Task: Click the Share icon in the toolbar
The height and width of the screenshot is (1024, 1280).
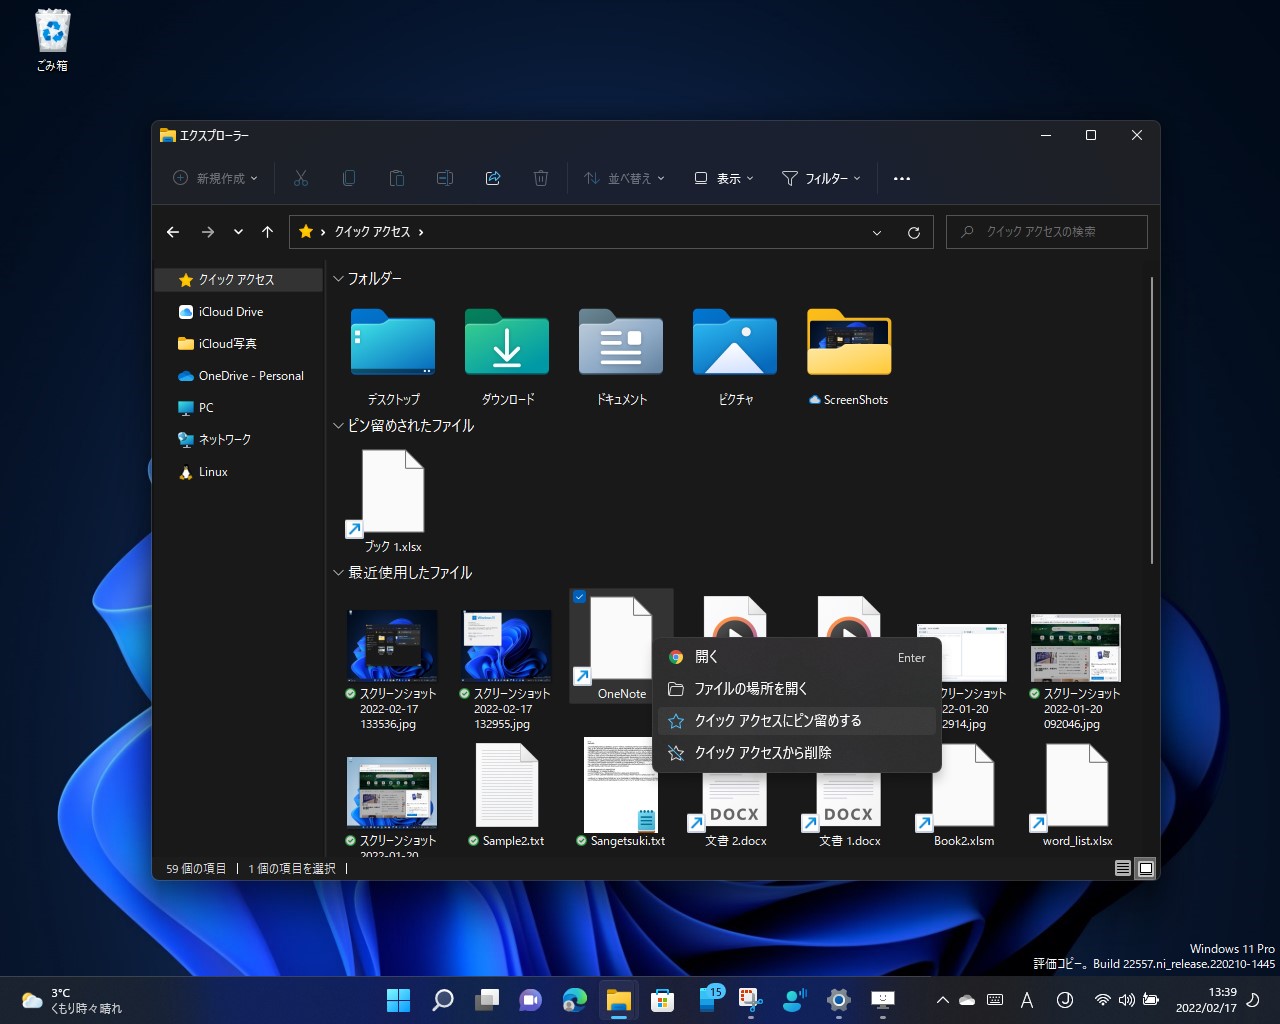Action: tap(493, 178)
